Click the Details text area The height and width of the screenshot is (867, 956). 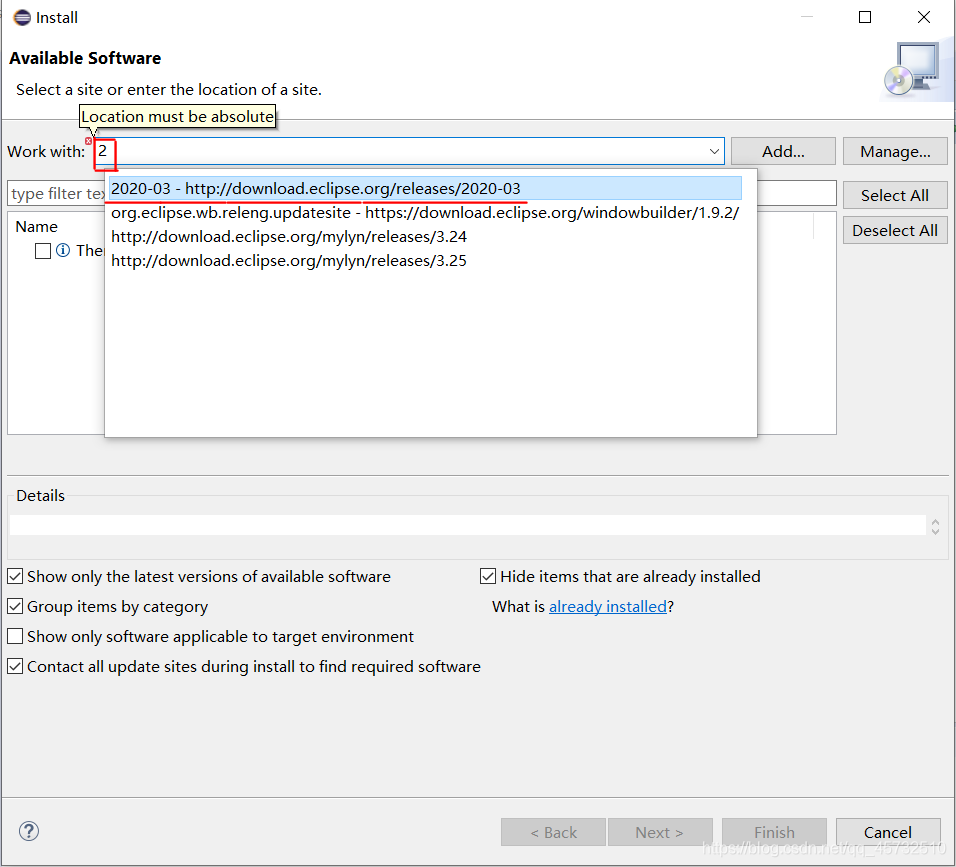468,525
